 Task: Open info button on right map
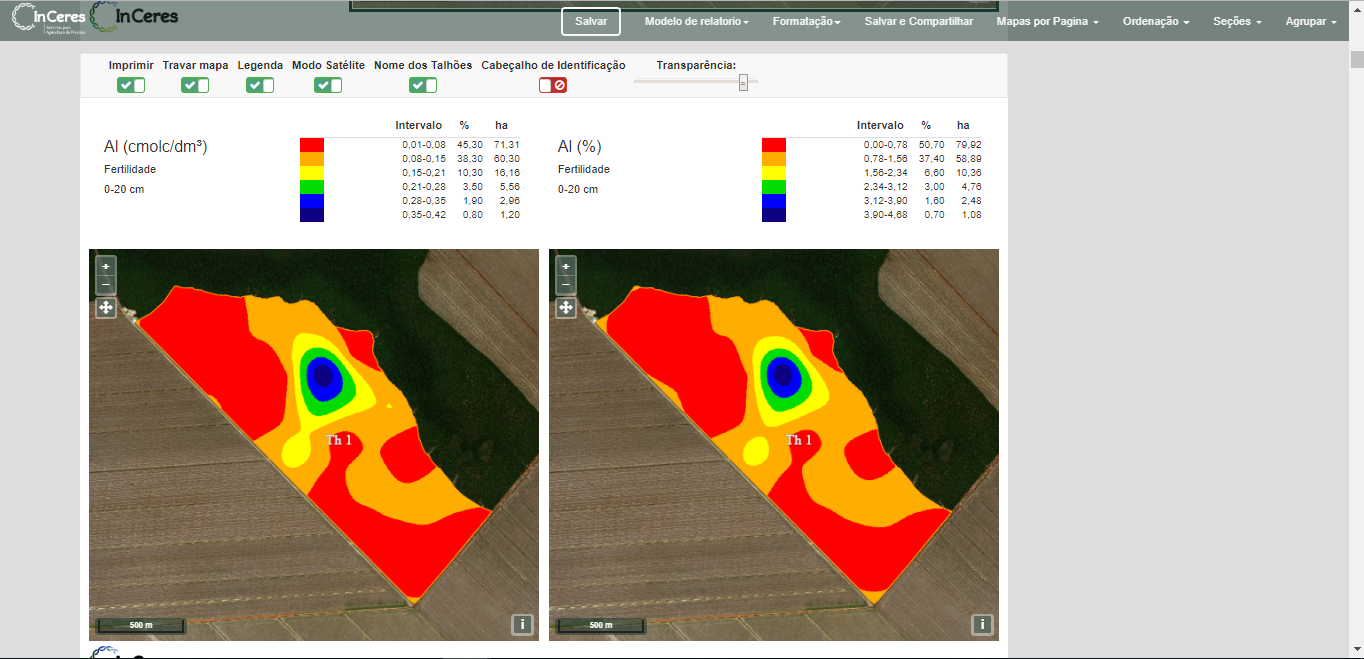point(982,625)
